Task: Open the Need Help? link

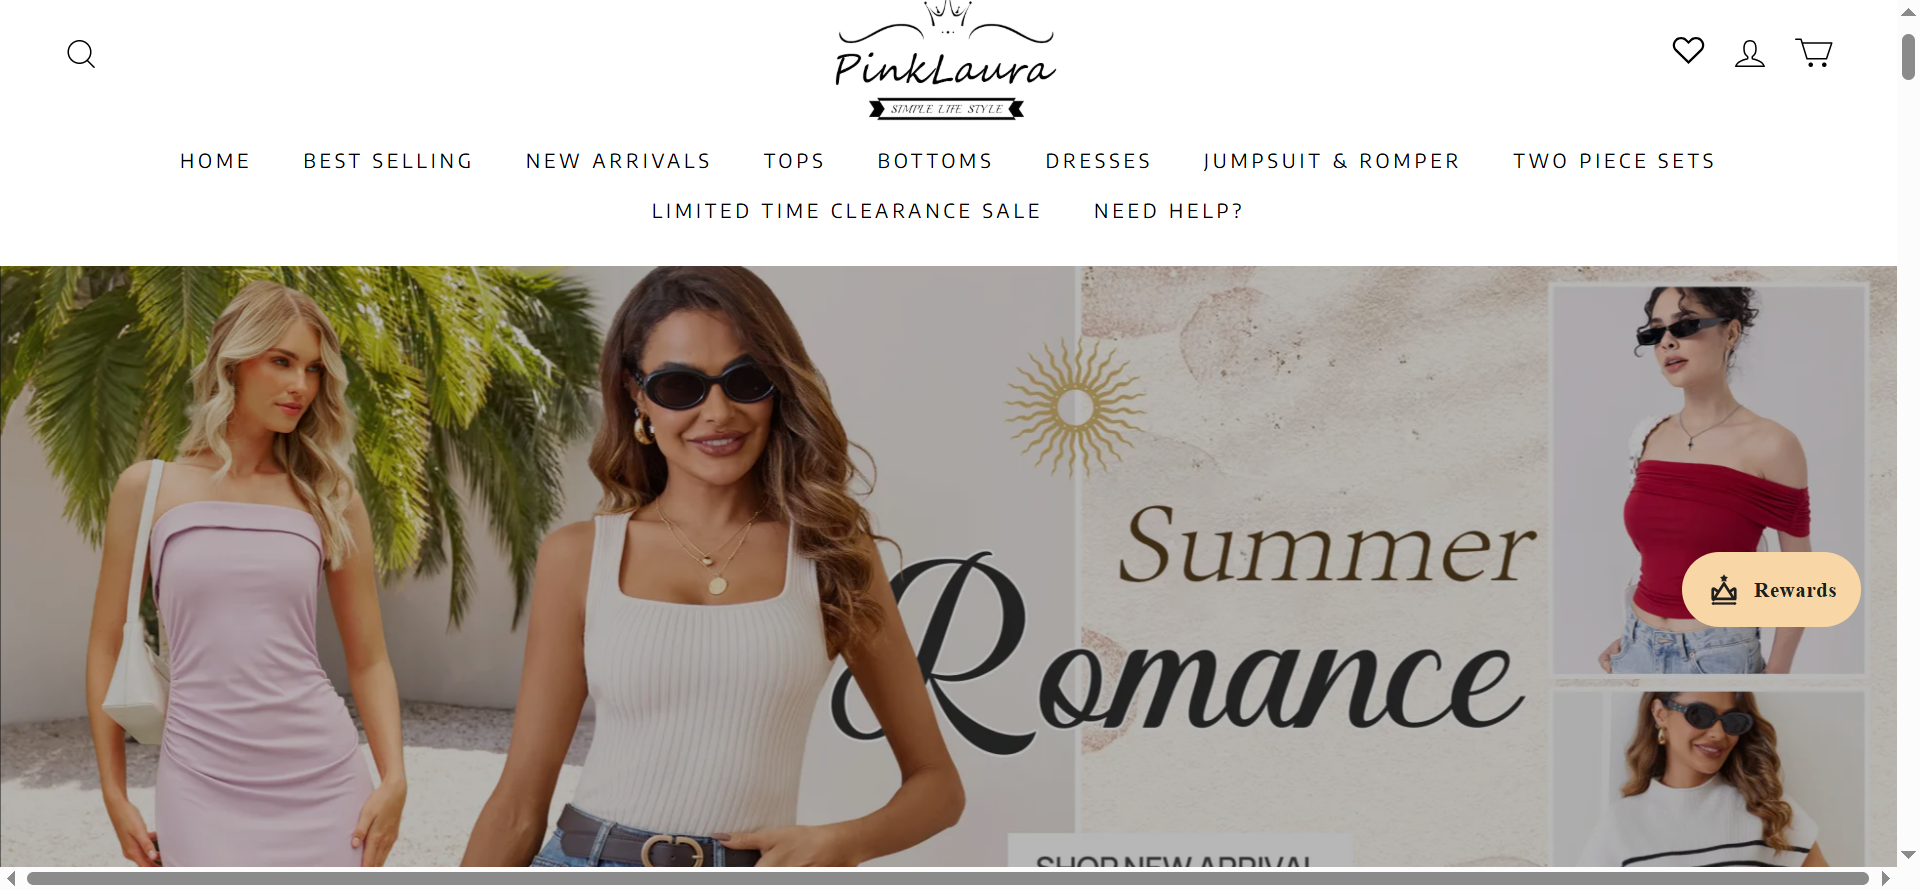Action: [1168, 211]
